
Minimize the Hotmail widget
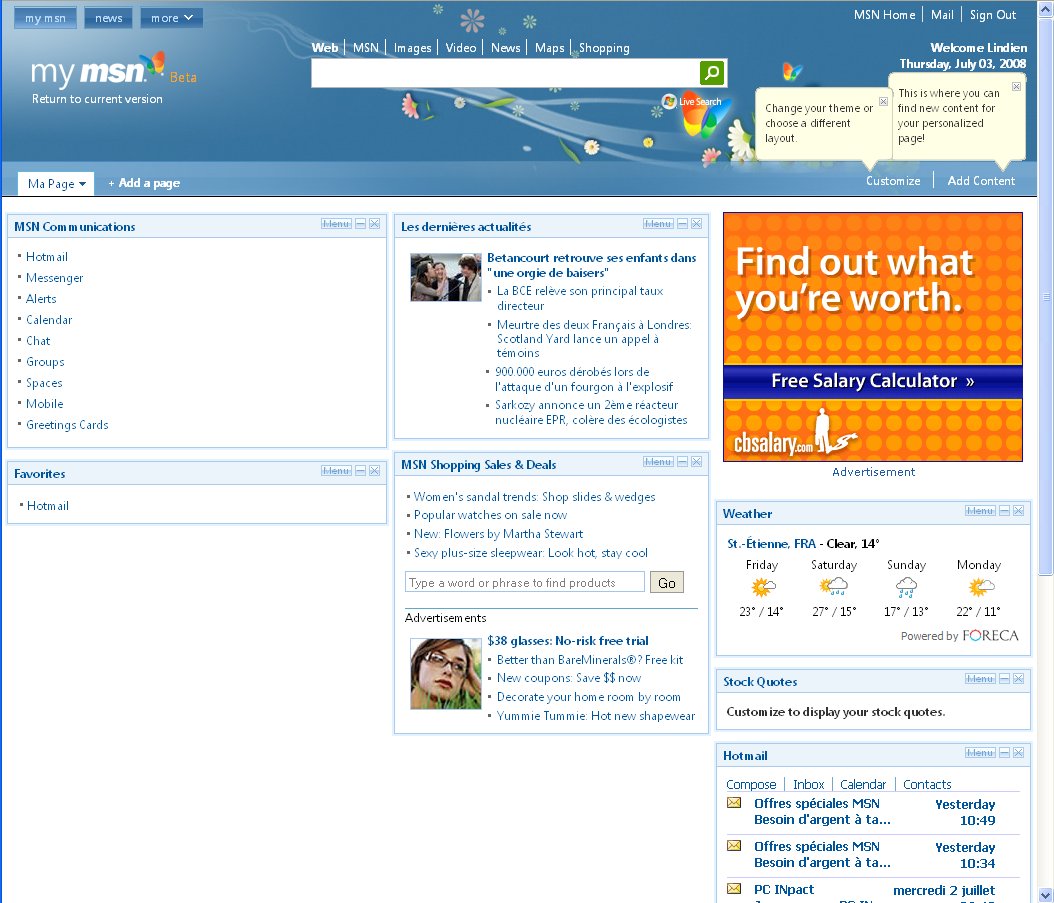[x=1004, y=753]
